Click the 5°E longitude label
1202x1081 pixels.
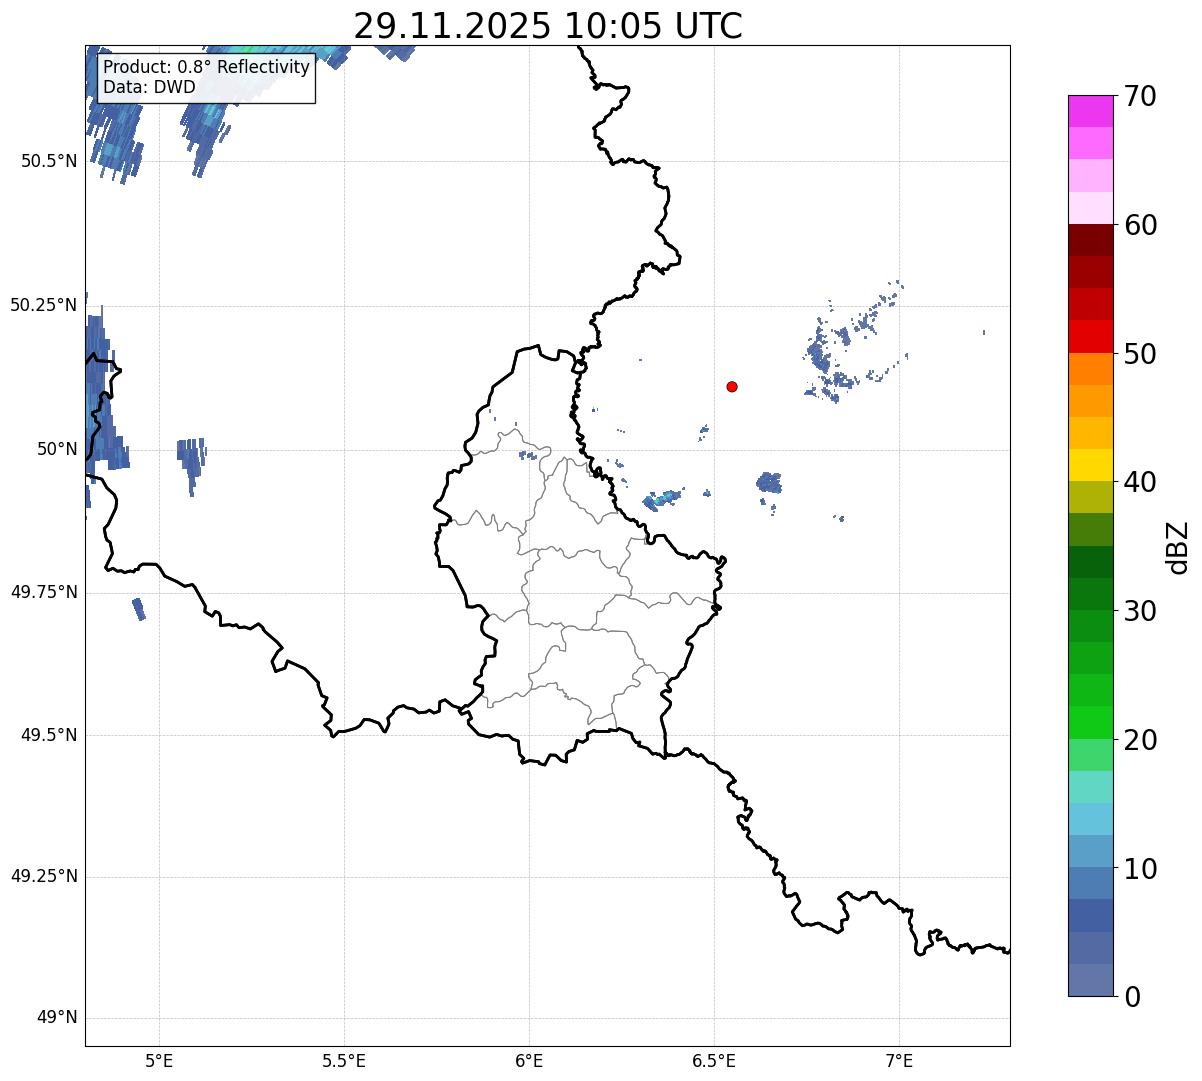pos(159,1060)
